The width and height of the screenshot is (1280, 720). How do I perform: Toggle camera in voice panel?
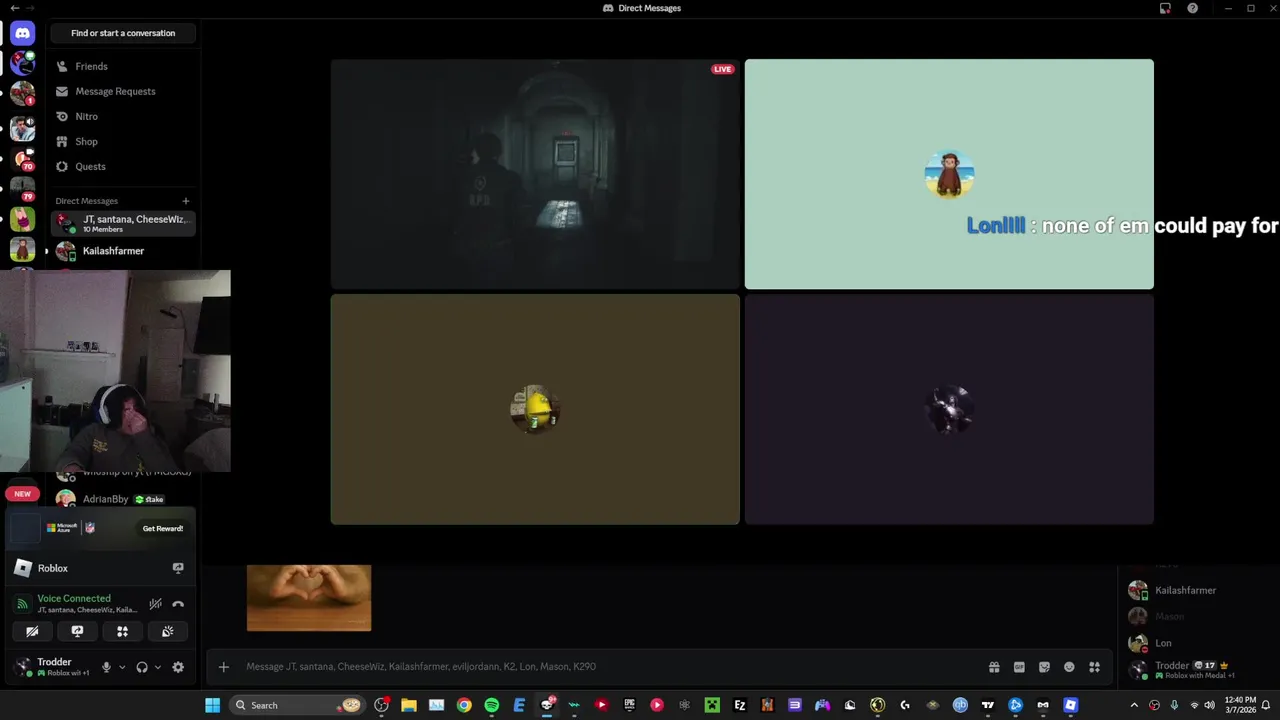[32, 631]
